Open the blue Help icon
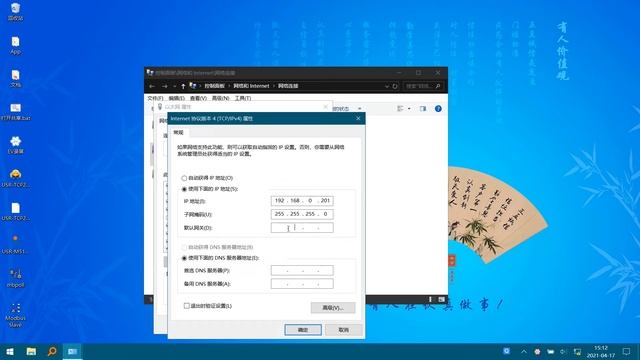 (438, 109)
